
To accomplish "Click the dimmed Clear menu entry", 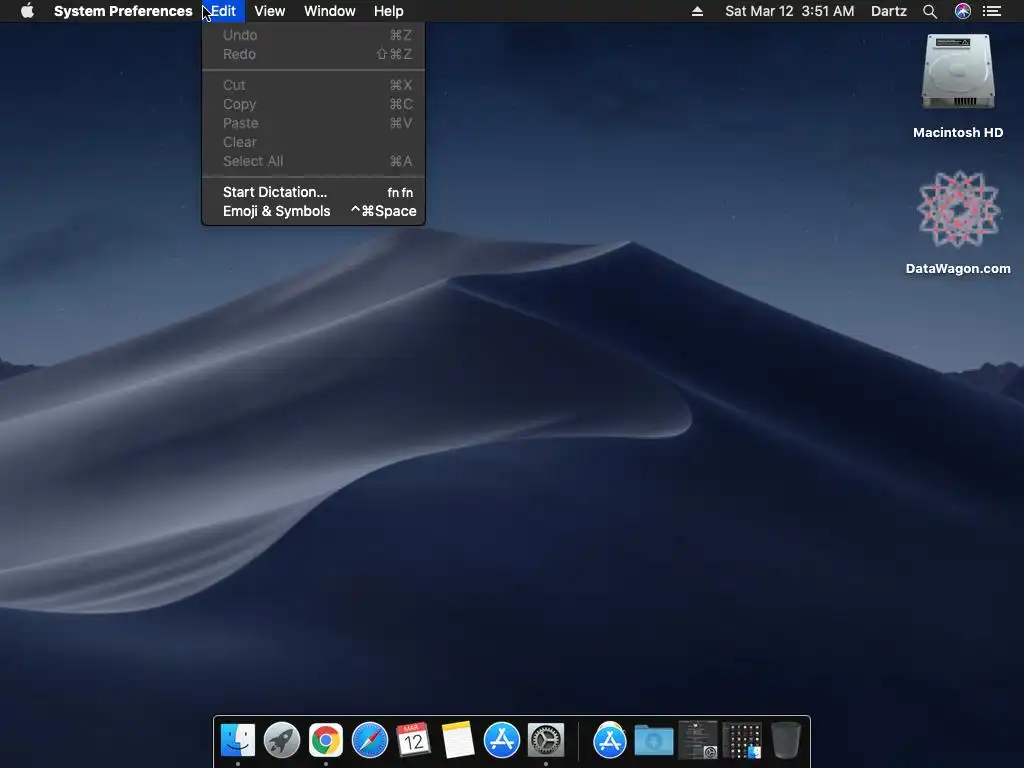I will click(313, 142).
